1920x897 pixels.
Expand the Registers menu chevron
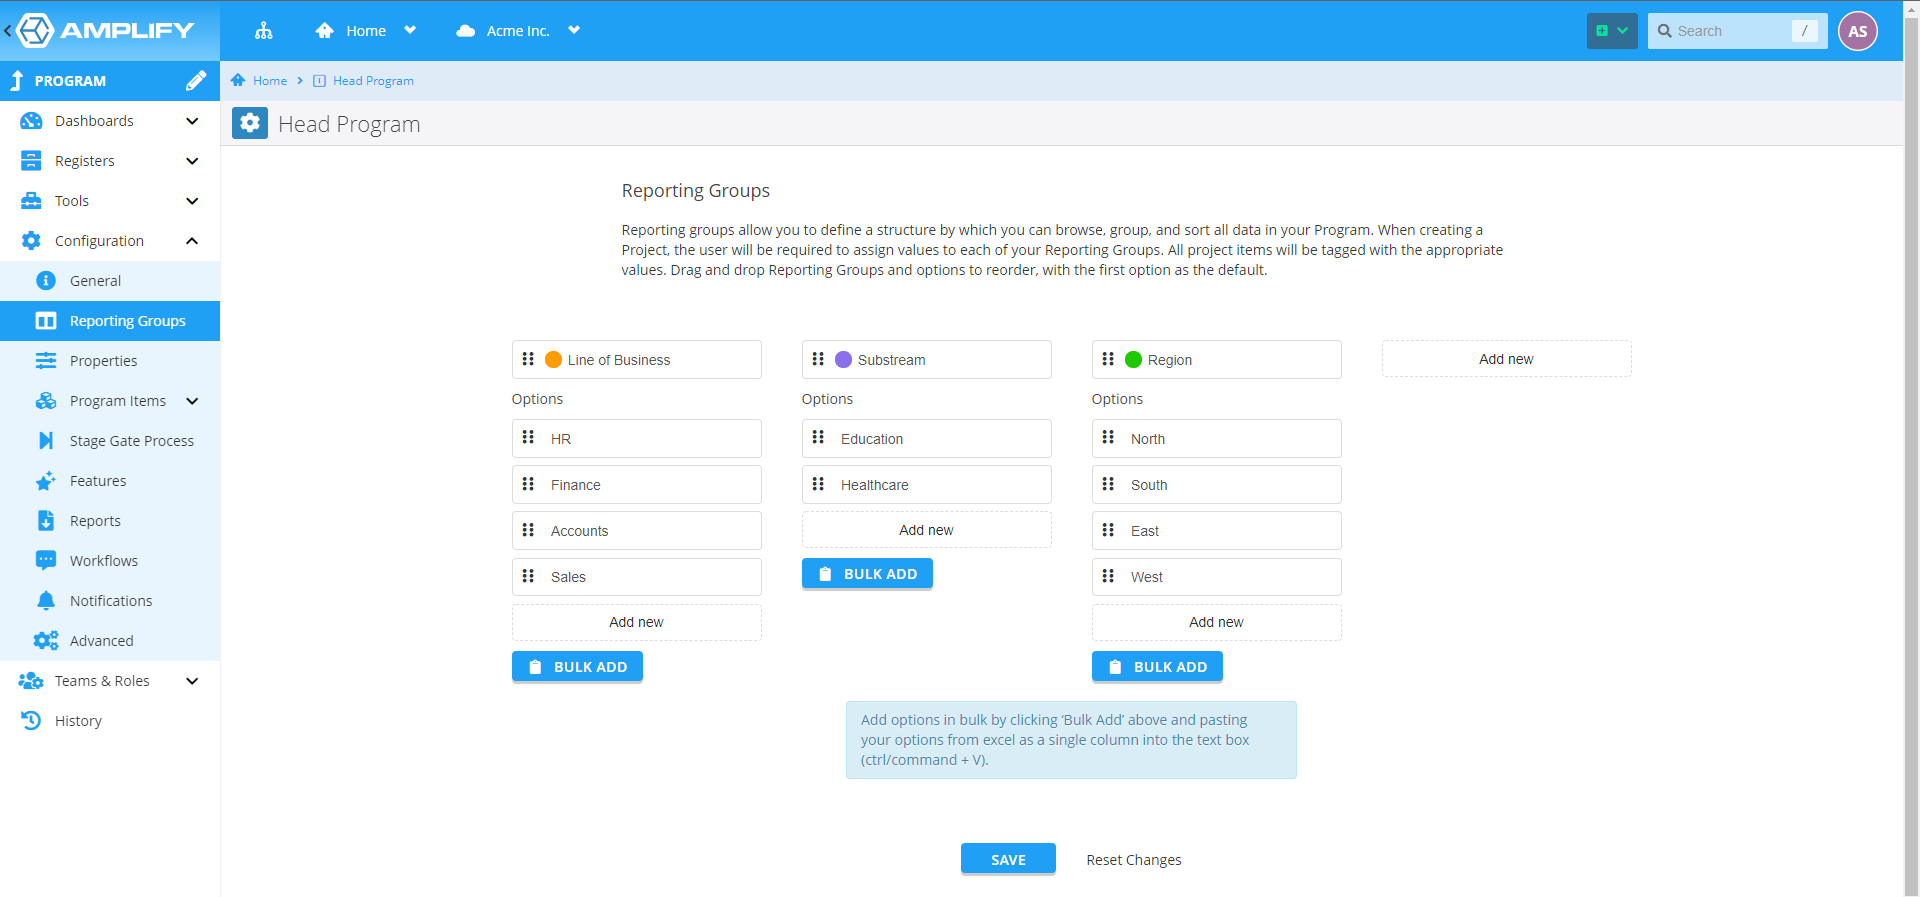click(x=192, y=161)
